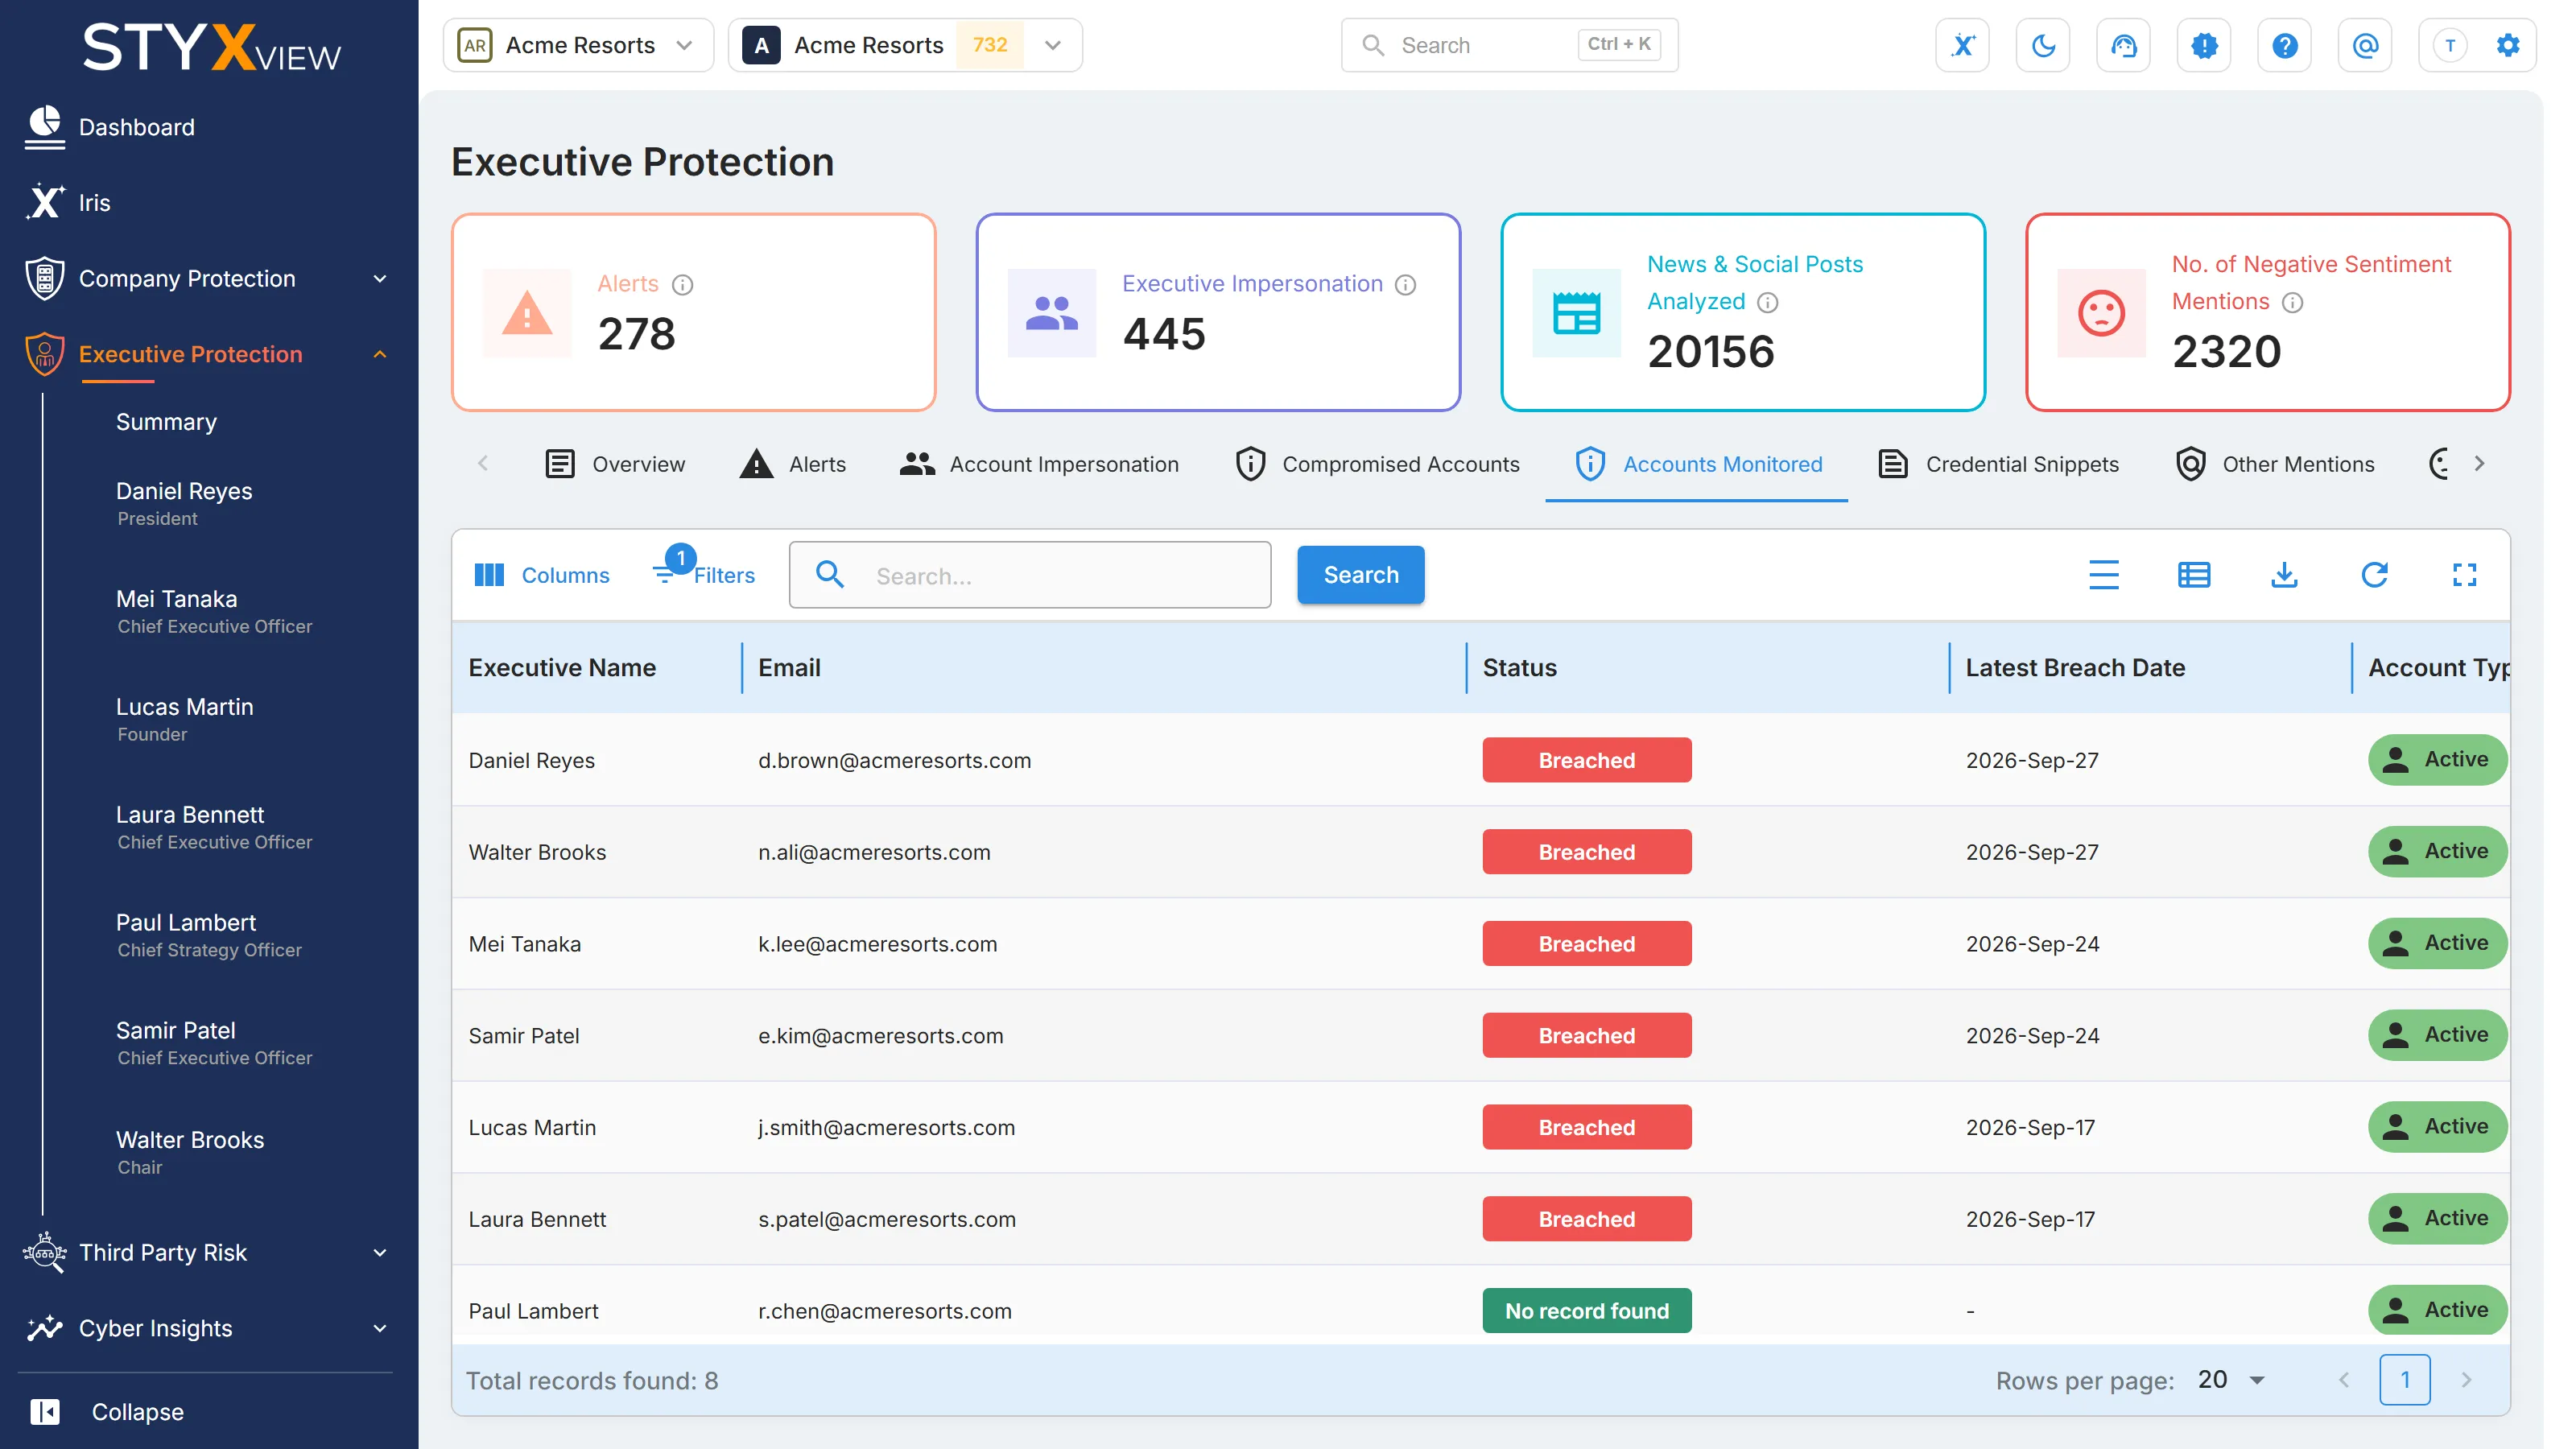Open the Columns selector
2576x1449 pixels.
coord(541,575)
